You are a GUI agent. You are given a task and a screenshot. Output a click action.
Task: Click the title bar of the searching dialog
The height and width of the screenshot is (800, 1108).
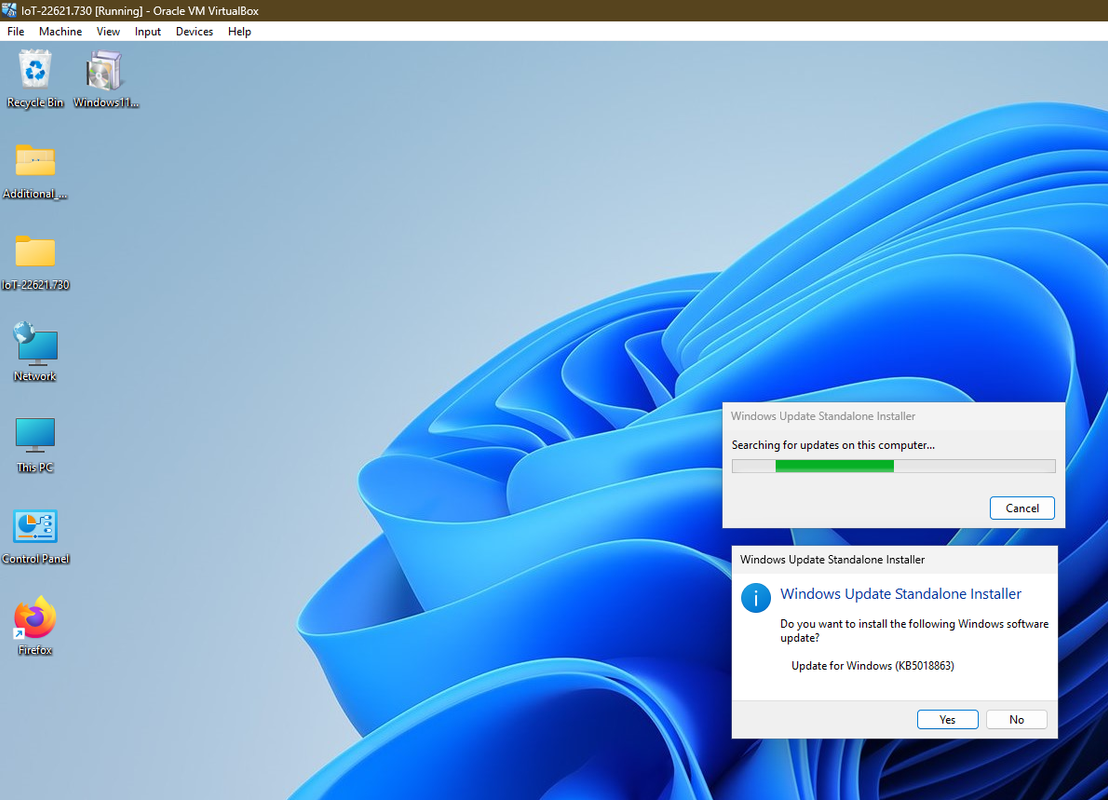coord(893,416)
